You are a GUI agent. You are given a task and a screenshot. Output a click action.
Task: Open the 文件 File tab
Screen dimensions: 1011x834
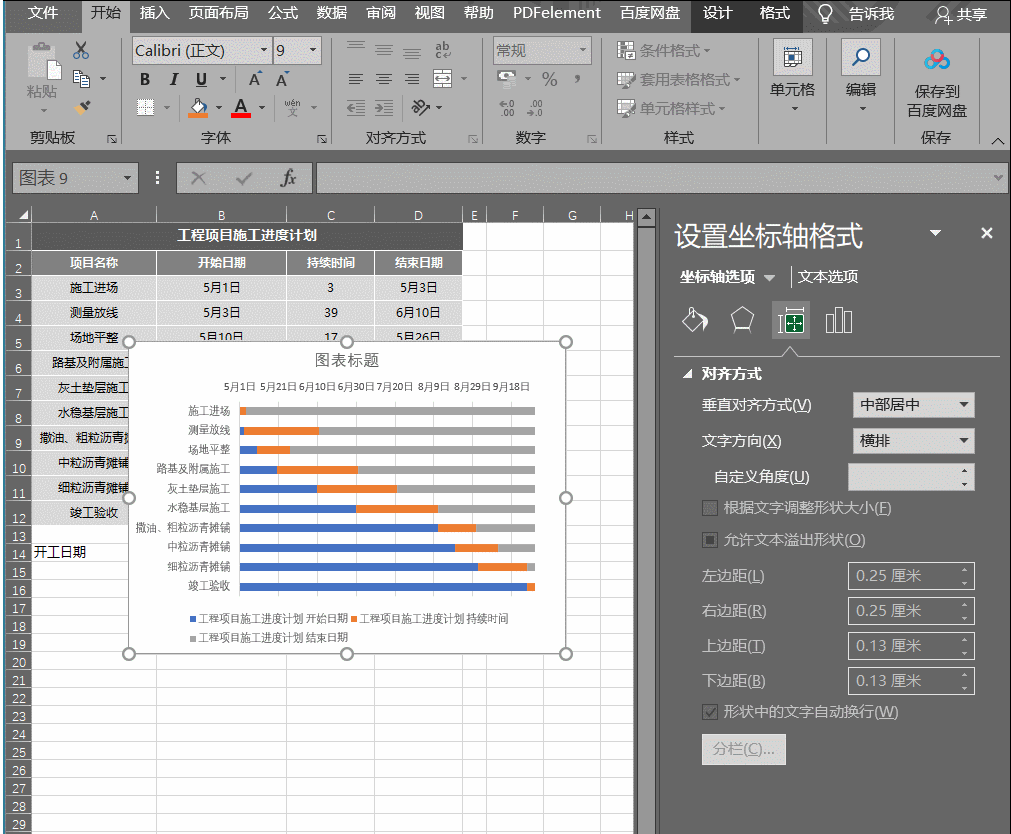pos(43,13)
